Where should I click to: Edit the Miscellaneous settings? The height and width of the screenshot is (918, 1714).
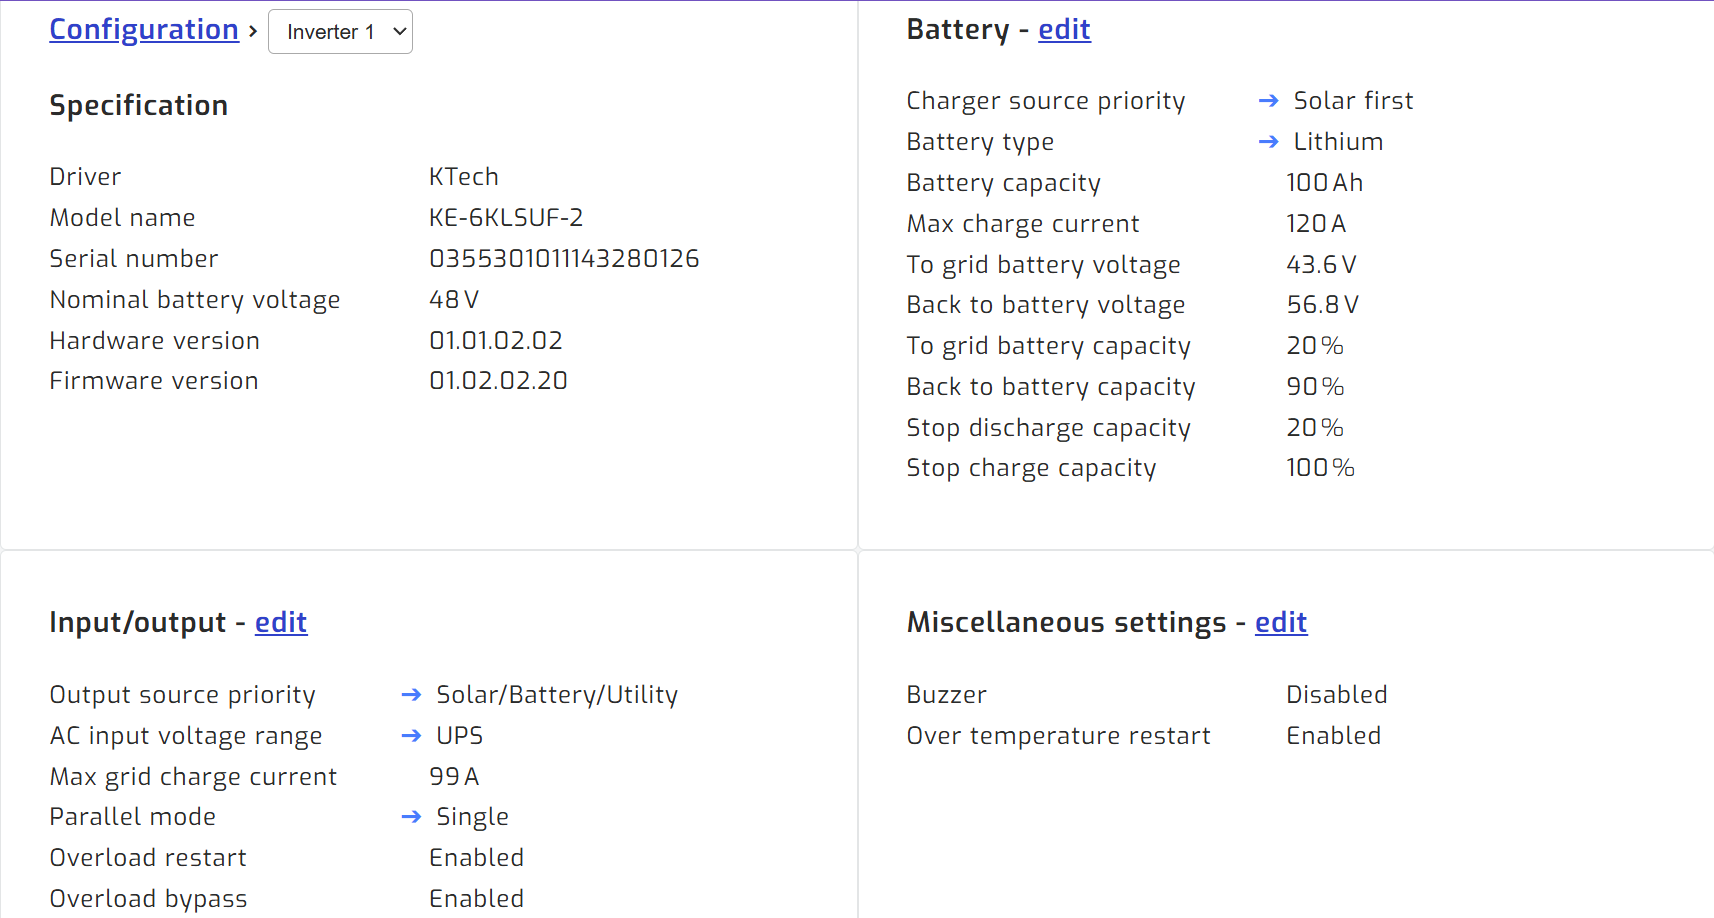pyautogui.click(x=1280, y=621)
